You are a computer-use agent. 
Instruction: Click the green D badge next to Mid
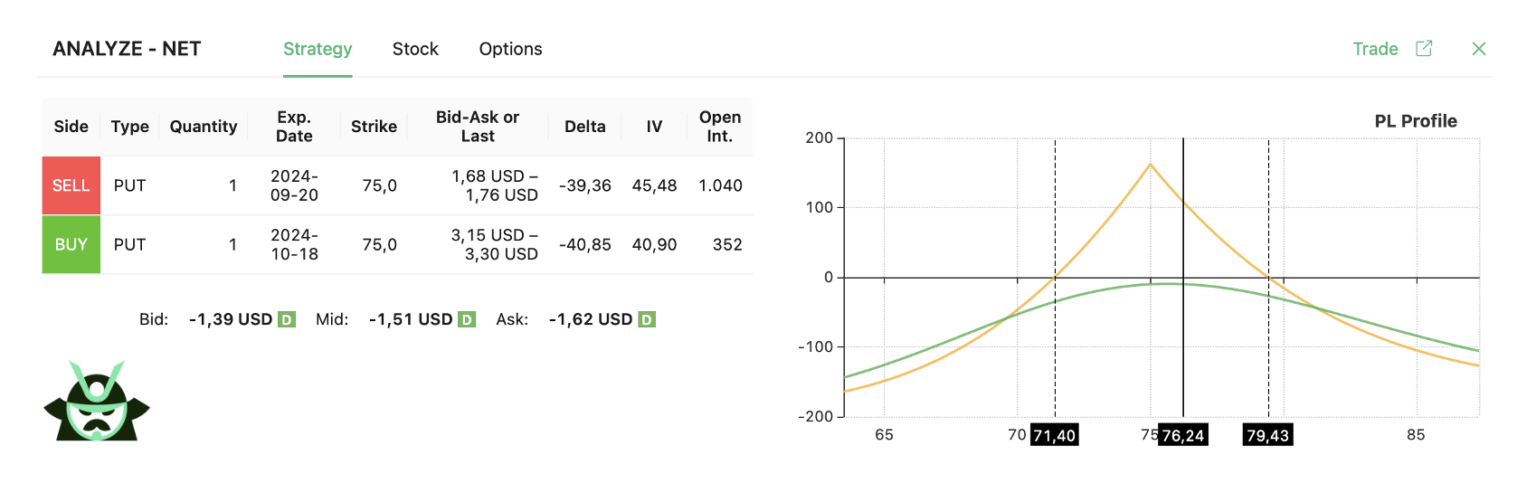click(466, 320)
